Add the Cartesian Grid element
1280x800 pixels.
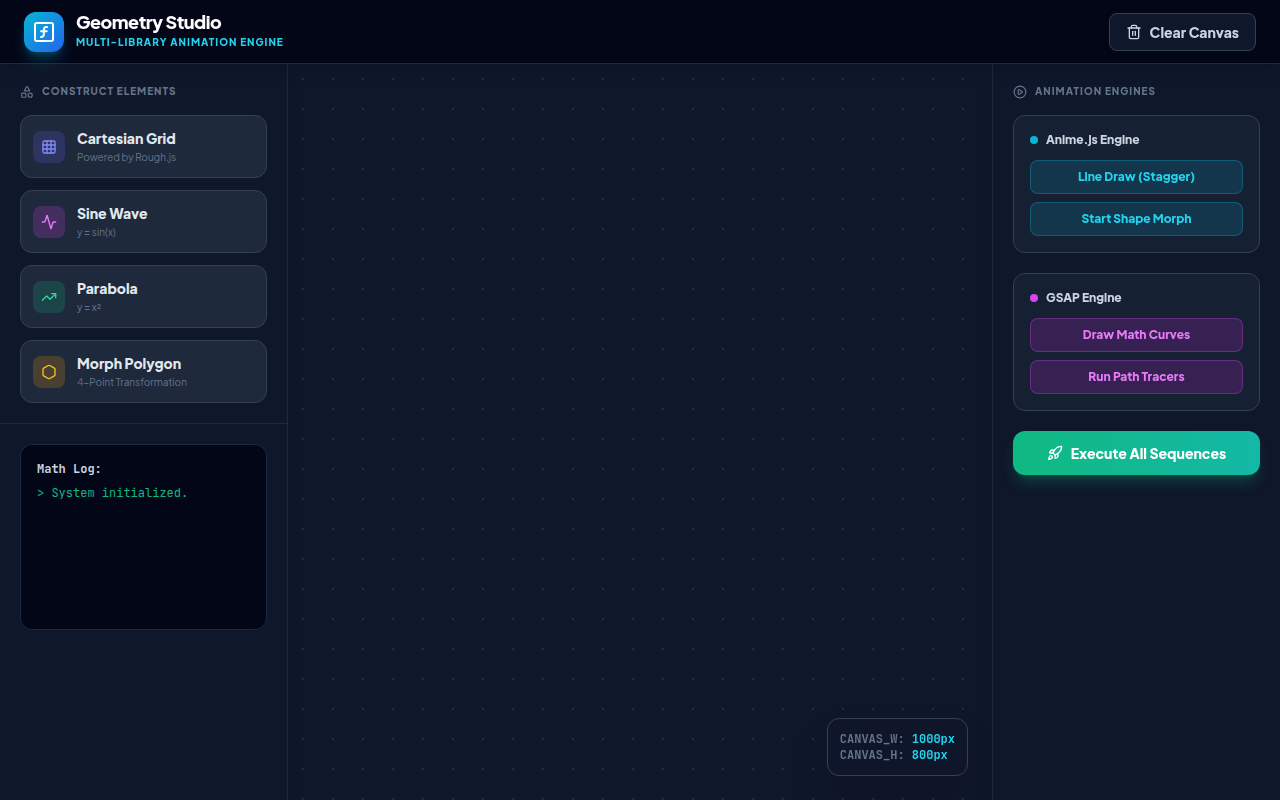143,147
